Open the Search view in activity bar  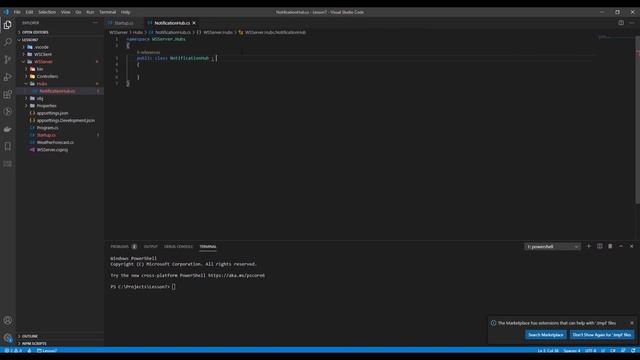8,42
